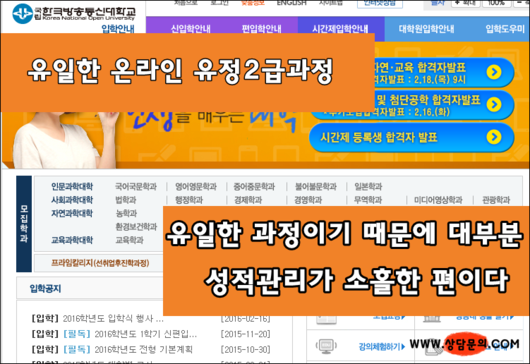Viewport: 530px width, 364px height.
Task: Open the 자연·교육 합격자발표 banner button
Action: click(444, 72)
